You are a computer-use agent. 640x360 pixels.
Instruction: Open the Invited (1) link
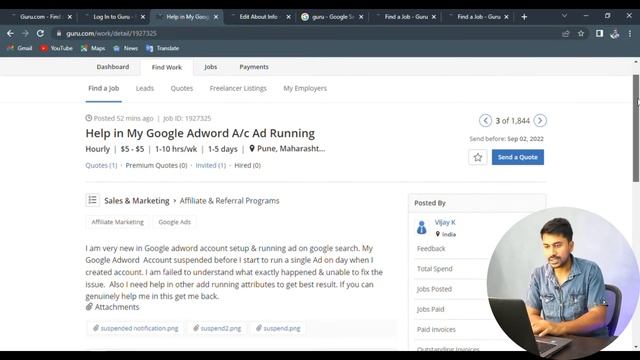pyautogui.click(x=211, y=165)
